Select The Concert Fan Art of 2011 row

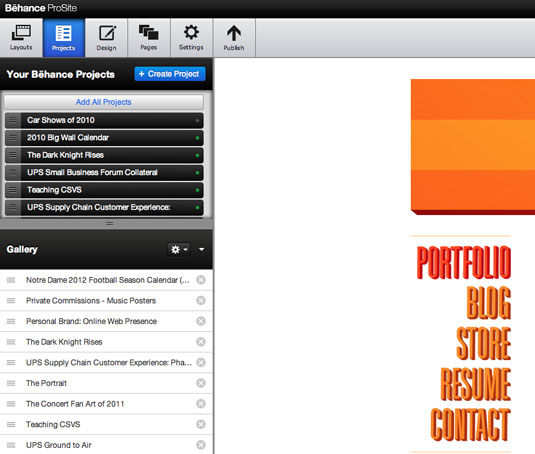click(106, 404)
